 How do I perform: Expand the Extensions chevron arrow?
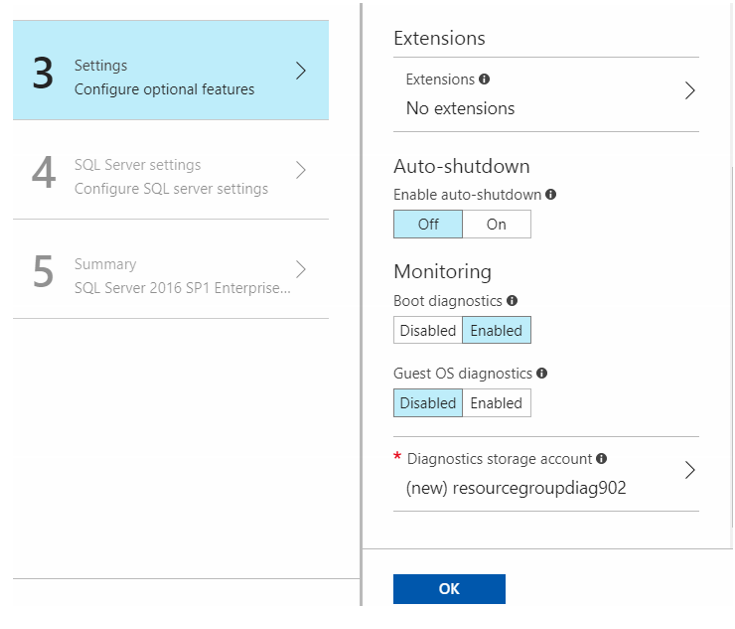click(x=690, y=90)
